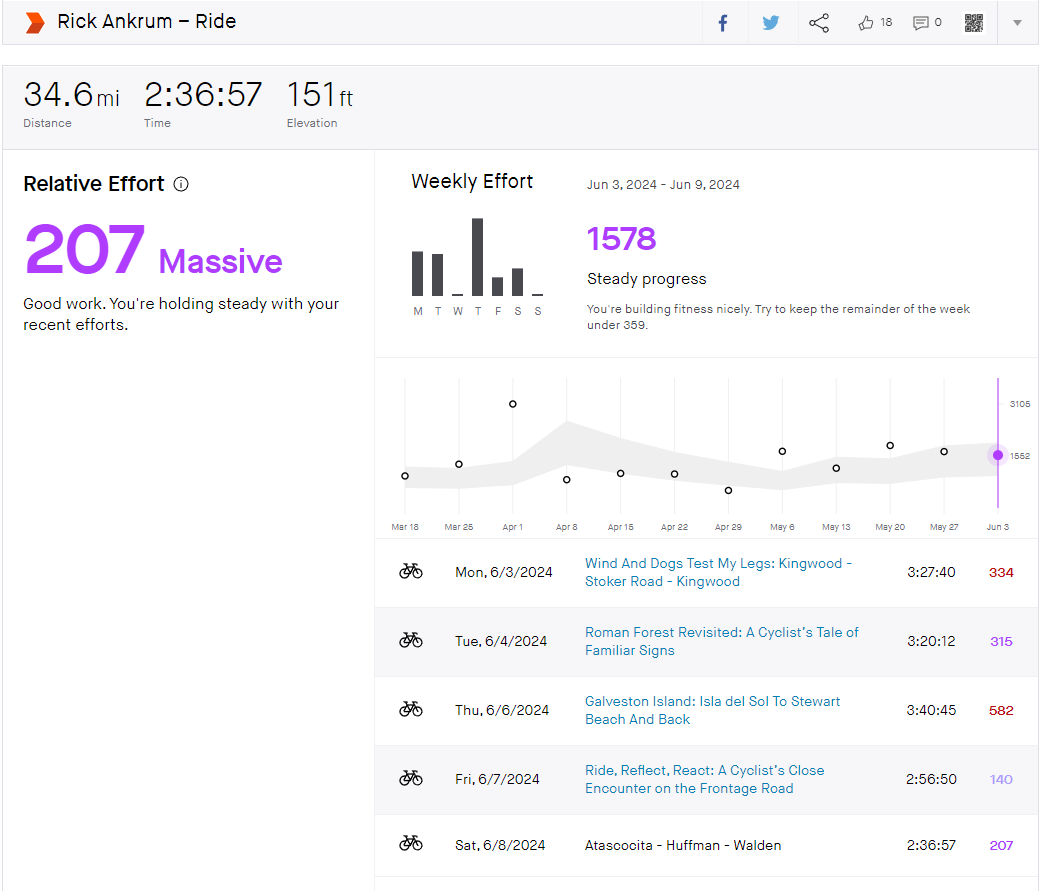Select the May 6 chart data point
The height and width of the screenshot is (891, 1040).
[782, 451]
